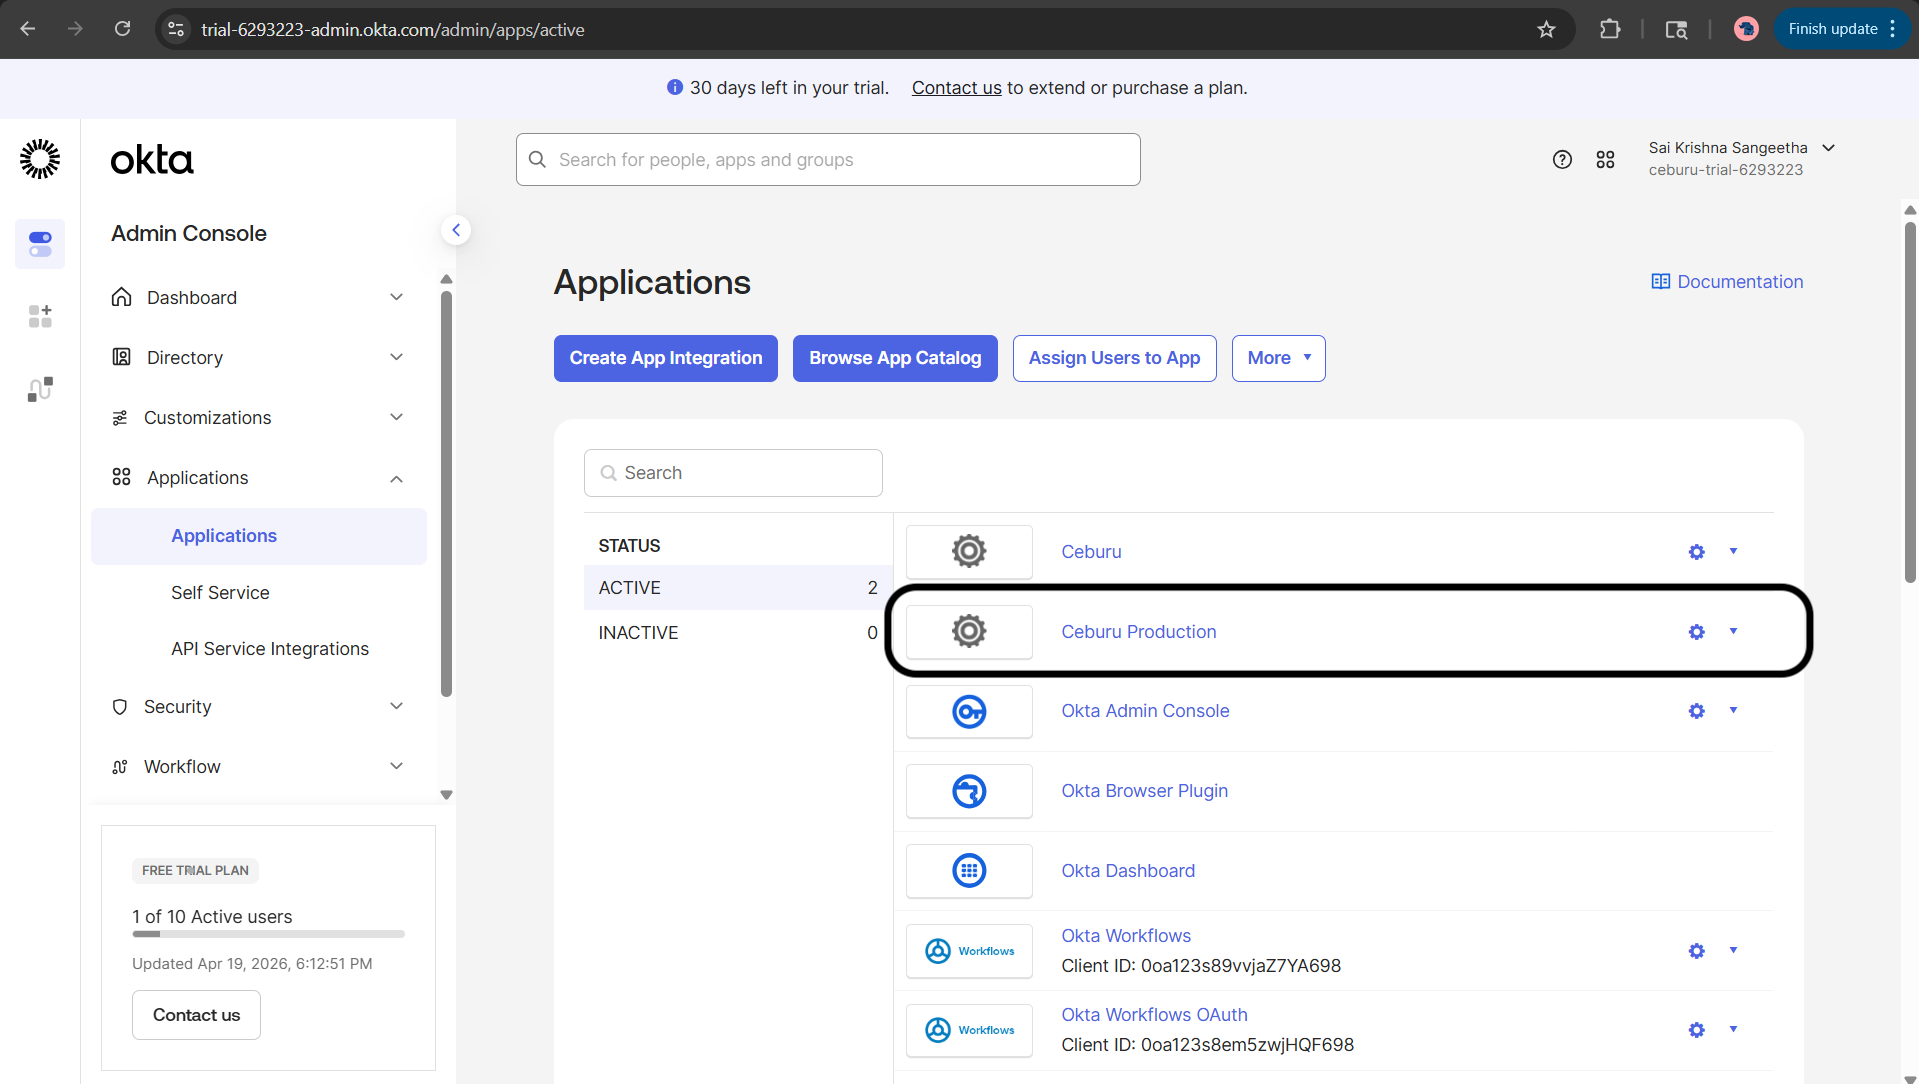
Task: Open the apps grid icon near profile
Action: (x=1605, y=160)
